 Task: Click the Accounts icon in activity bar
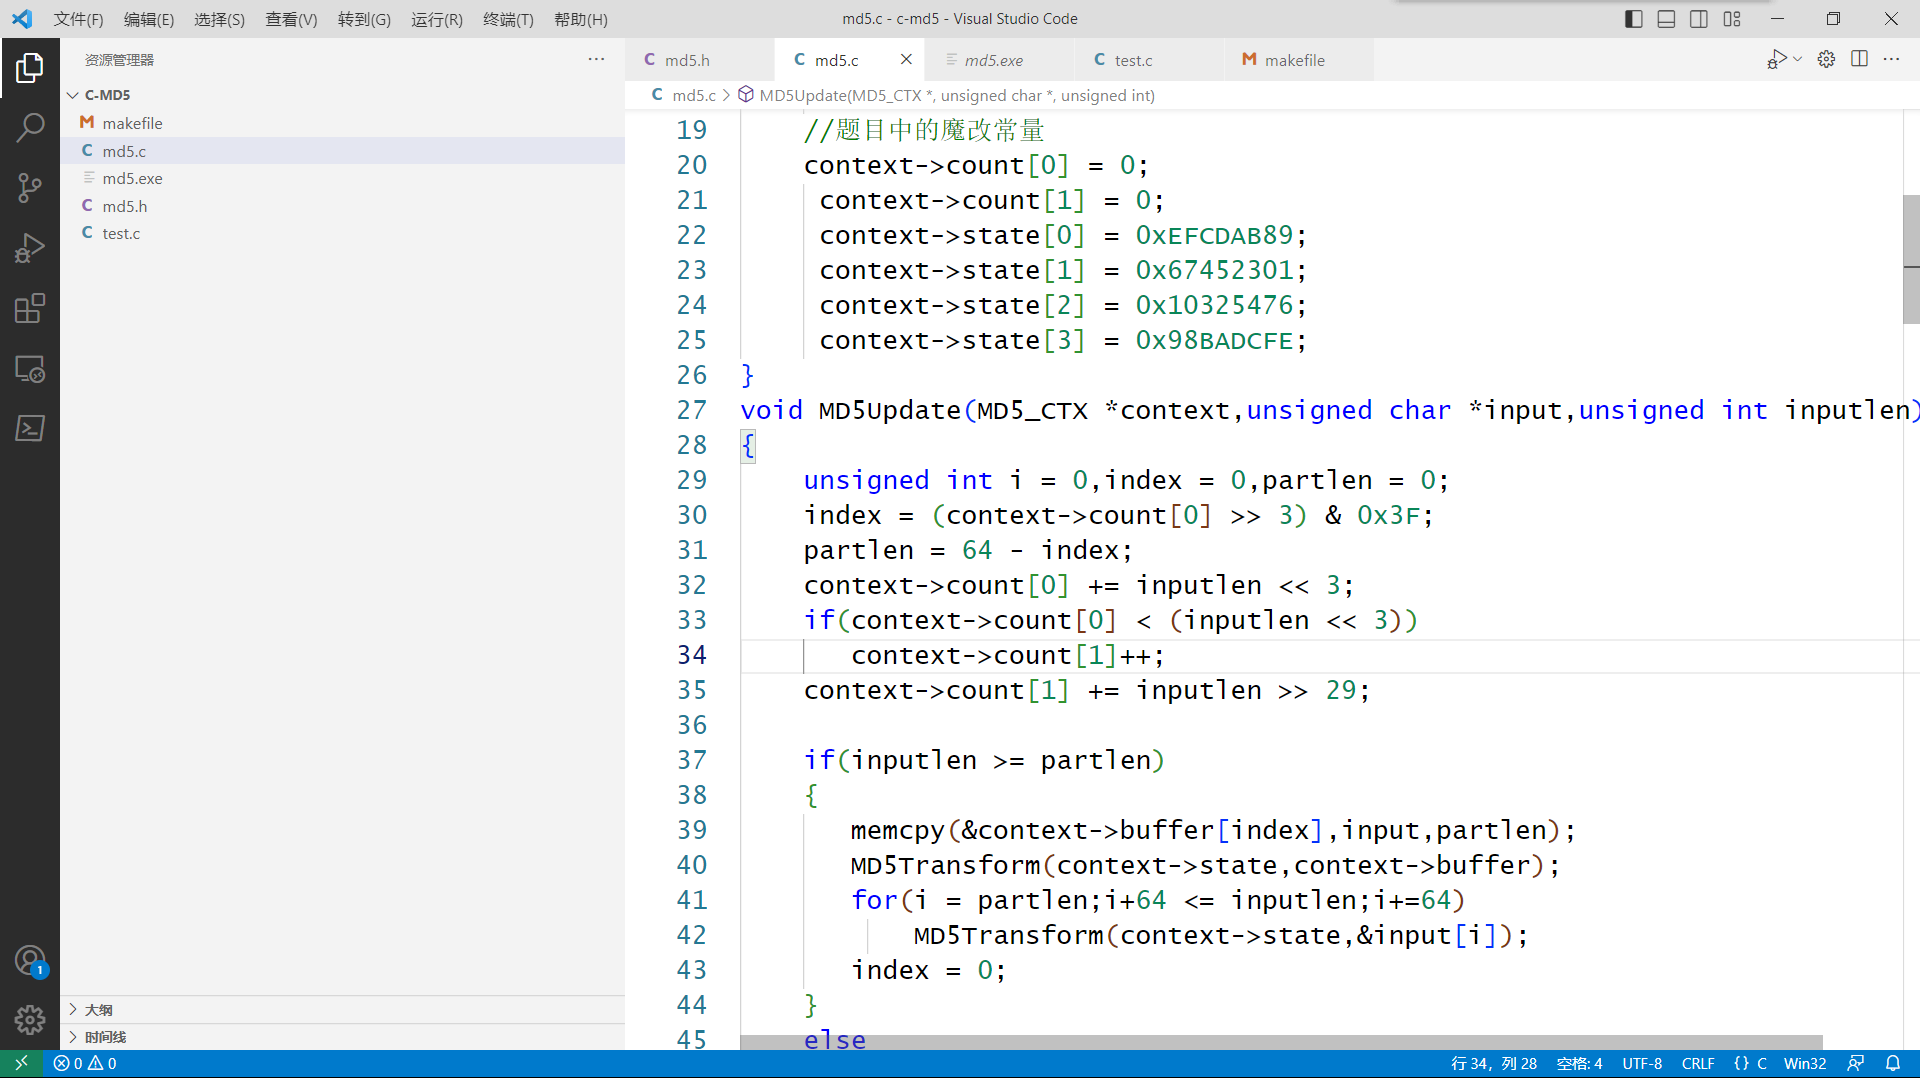30,961
